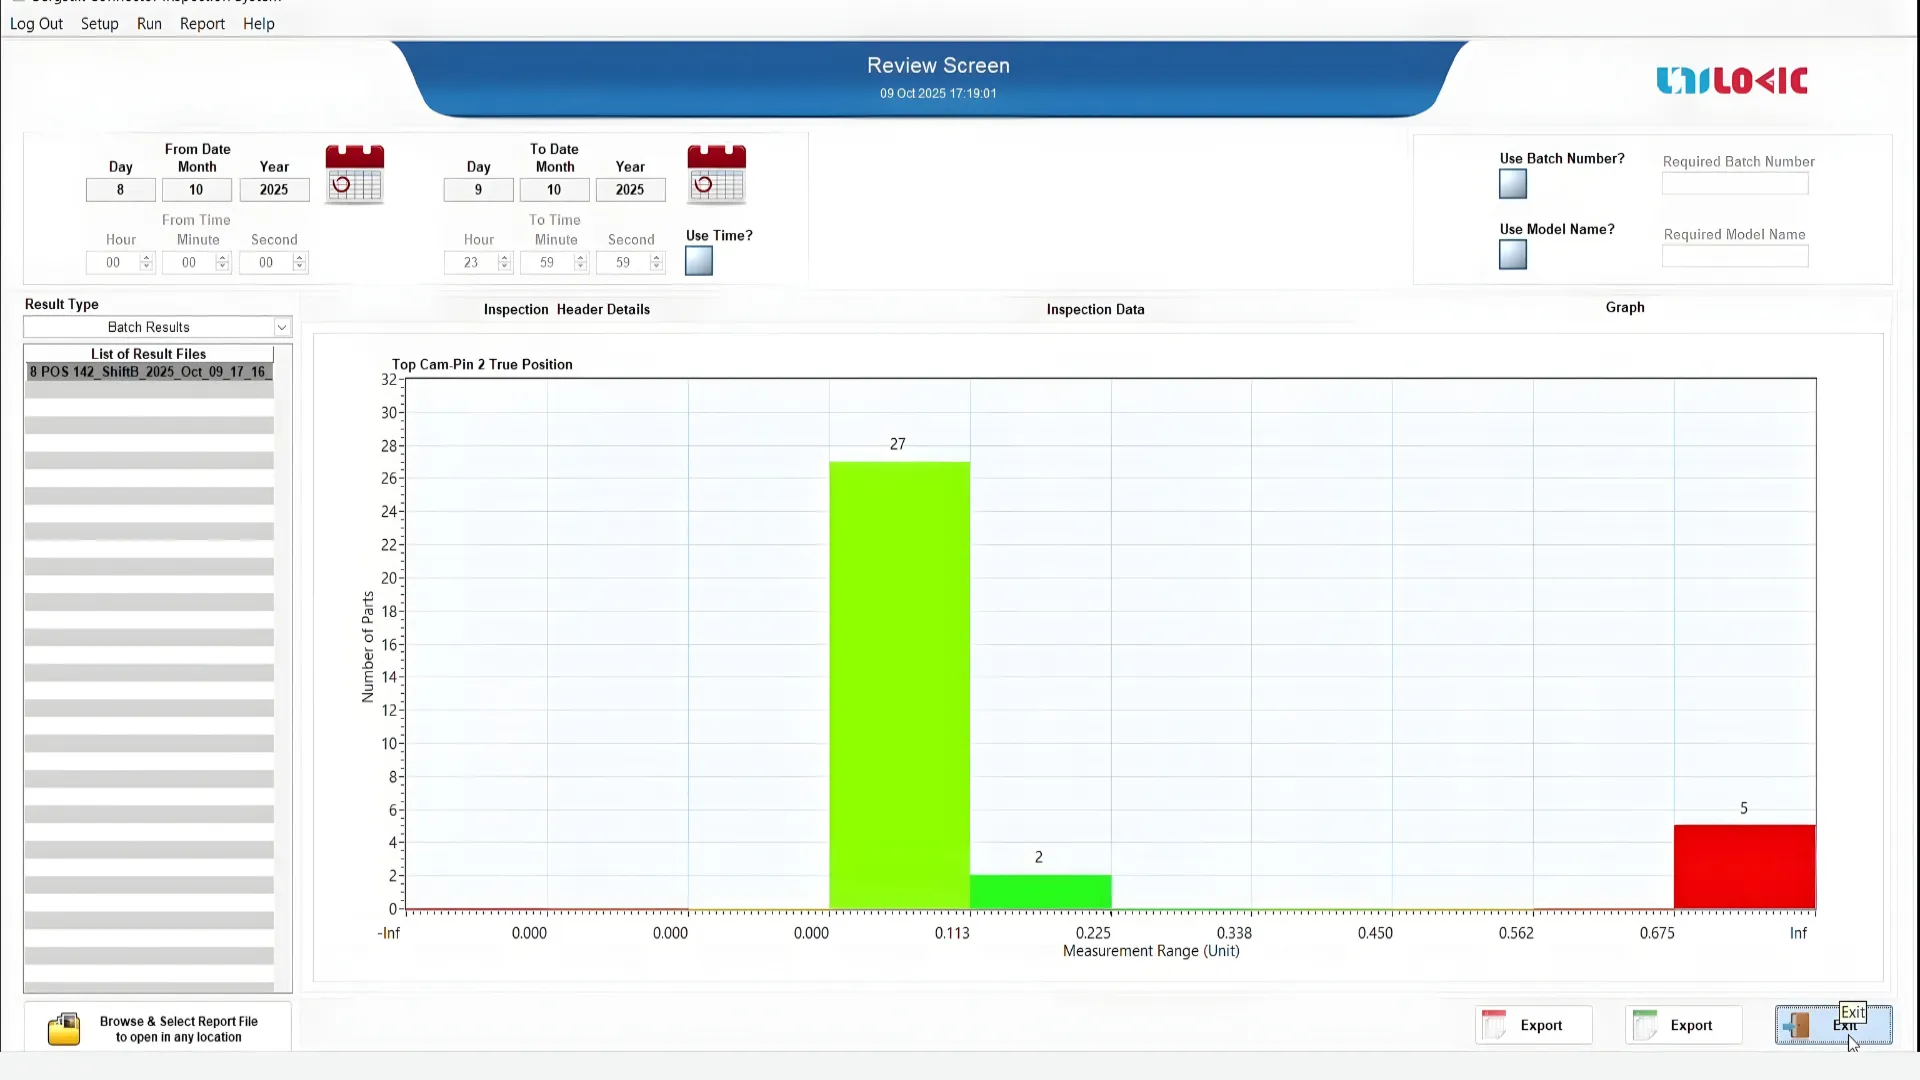Toggle the Use Model Name? checkbox
The width and height of the screenshot is (1920, 1080).
tap(1513, 255)
